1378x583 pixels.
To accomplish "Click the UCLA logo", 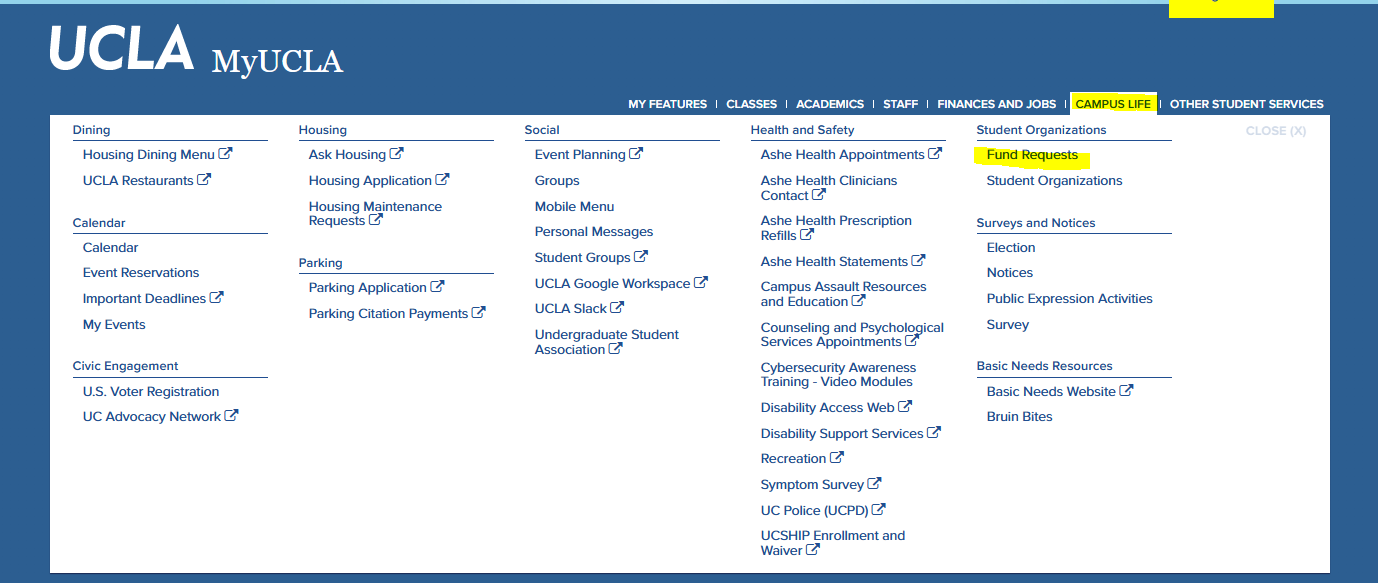I will point(121,48).
